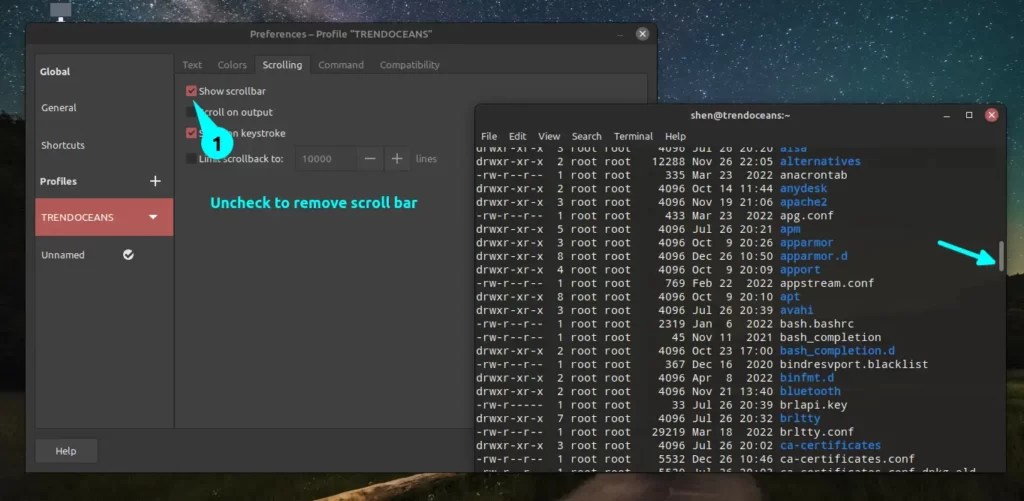Click the bluetooth directory name
This screenshot has width=1024, height=501.
point(810,391)
